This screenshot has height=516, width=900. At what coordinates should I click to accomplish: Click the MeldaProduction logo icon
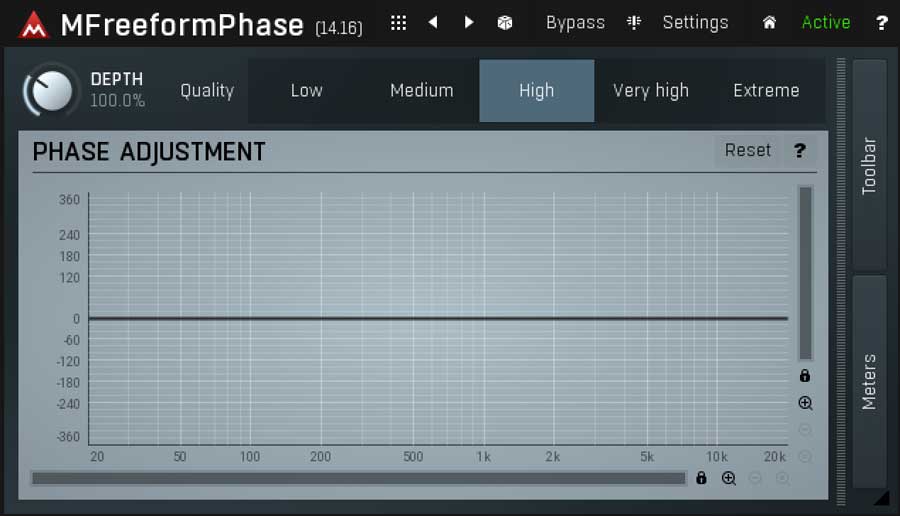point(33,24)
